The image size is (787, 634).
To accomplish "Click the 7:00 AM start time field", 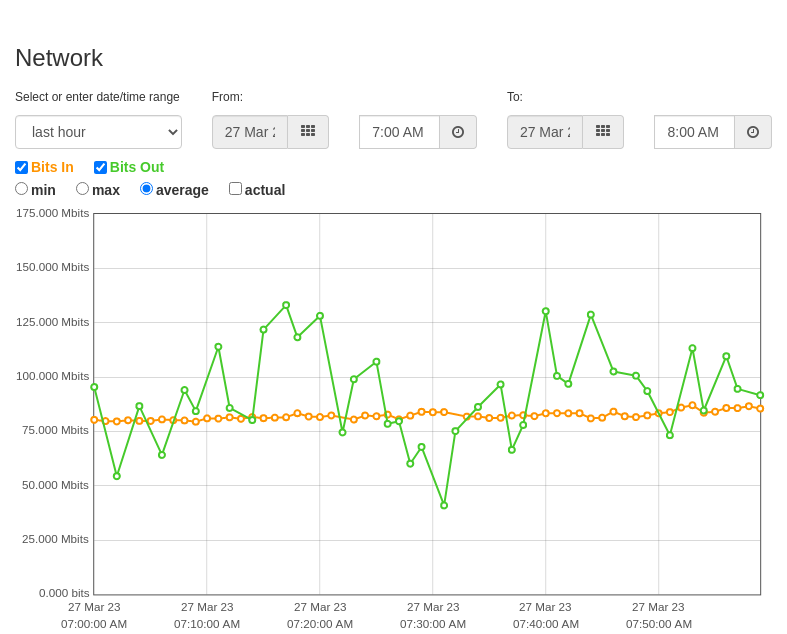I will [x=400, y=132].
